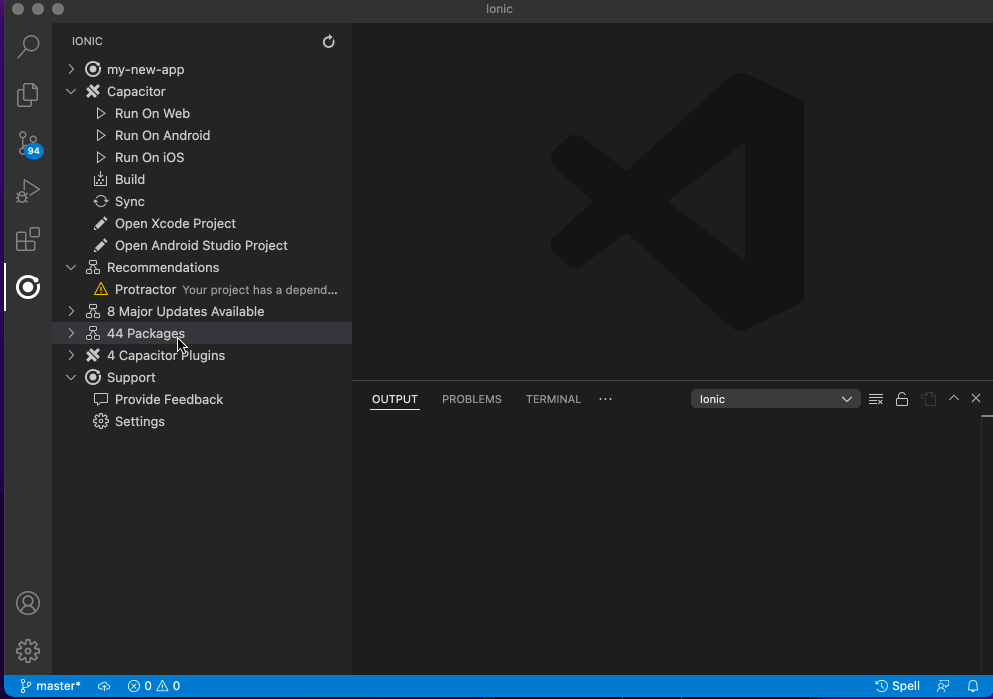This screenshot has width=993, height=699.
Task: Toggle output auto-scroll lock icon
Action: (x=902, y=399)
